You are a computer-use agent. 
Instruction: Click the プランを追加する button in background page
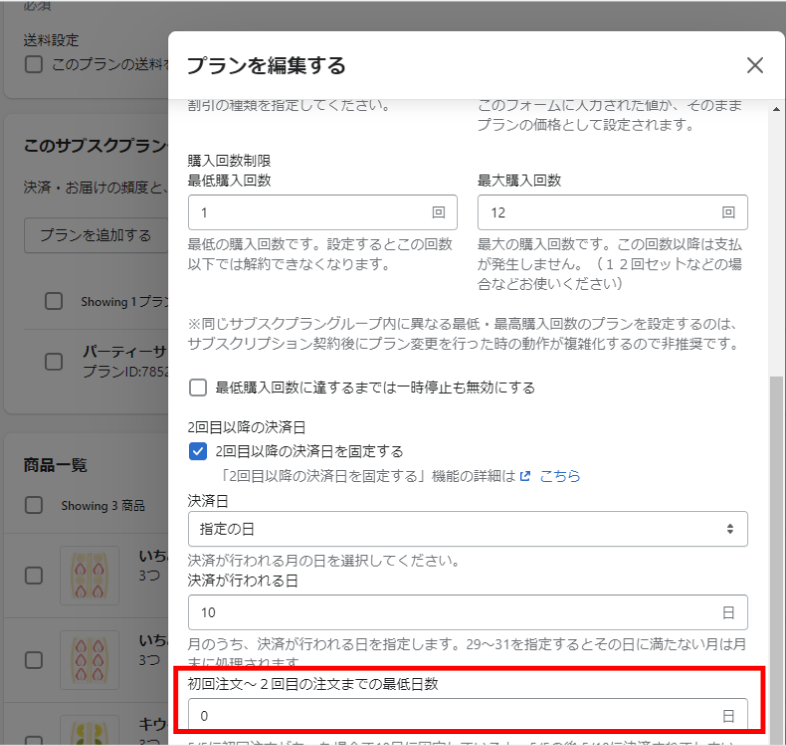(96, 235)
